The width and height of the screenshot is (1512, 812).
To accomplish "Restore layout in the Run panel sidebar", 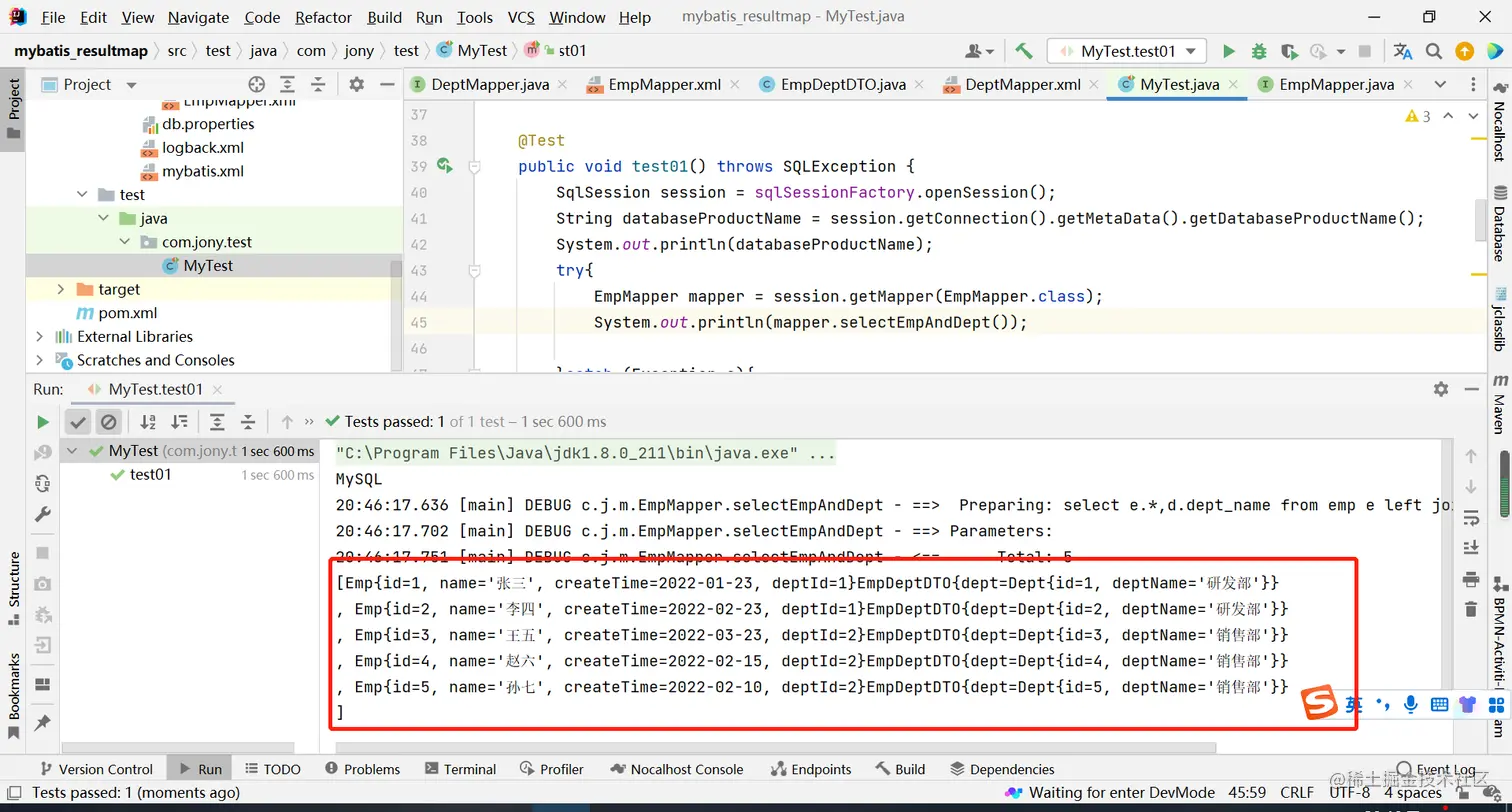I will click(43, 684).
